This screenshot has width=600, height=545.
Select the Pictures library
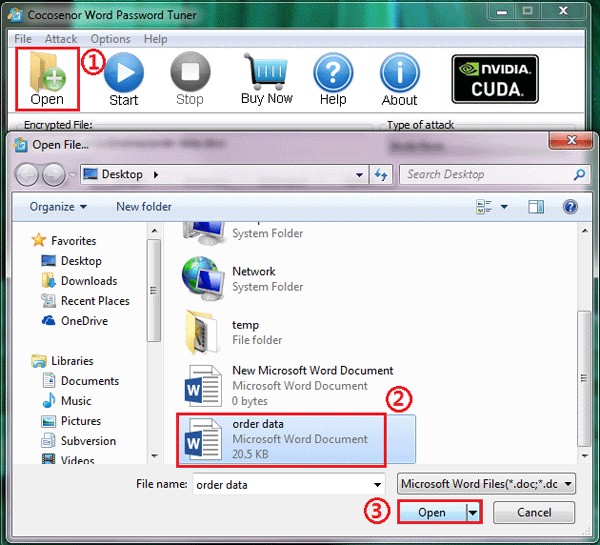click(71, 421)
